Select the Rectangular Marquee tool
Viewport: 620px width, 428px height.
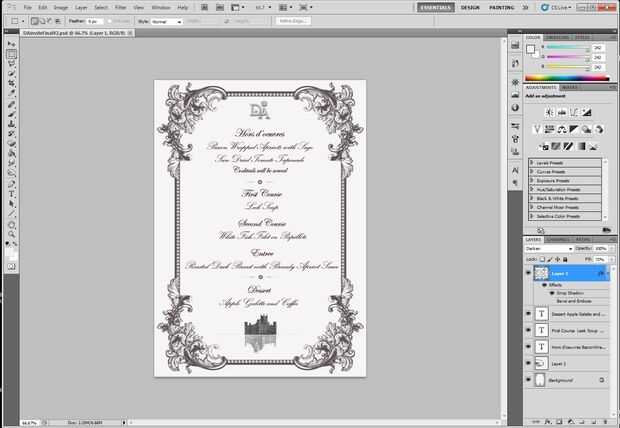[12, 54]
